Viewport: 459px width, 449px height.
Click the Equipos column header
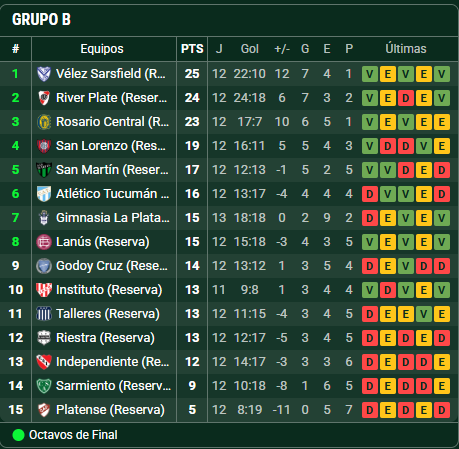pos(102,49)
